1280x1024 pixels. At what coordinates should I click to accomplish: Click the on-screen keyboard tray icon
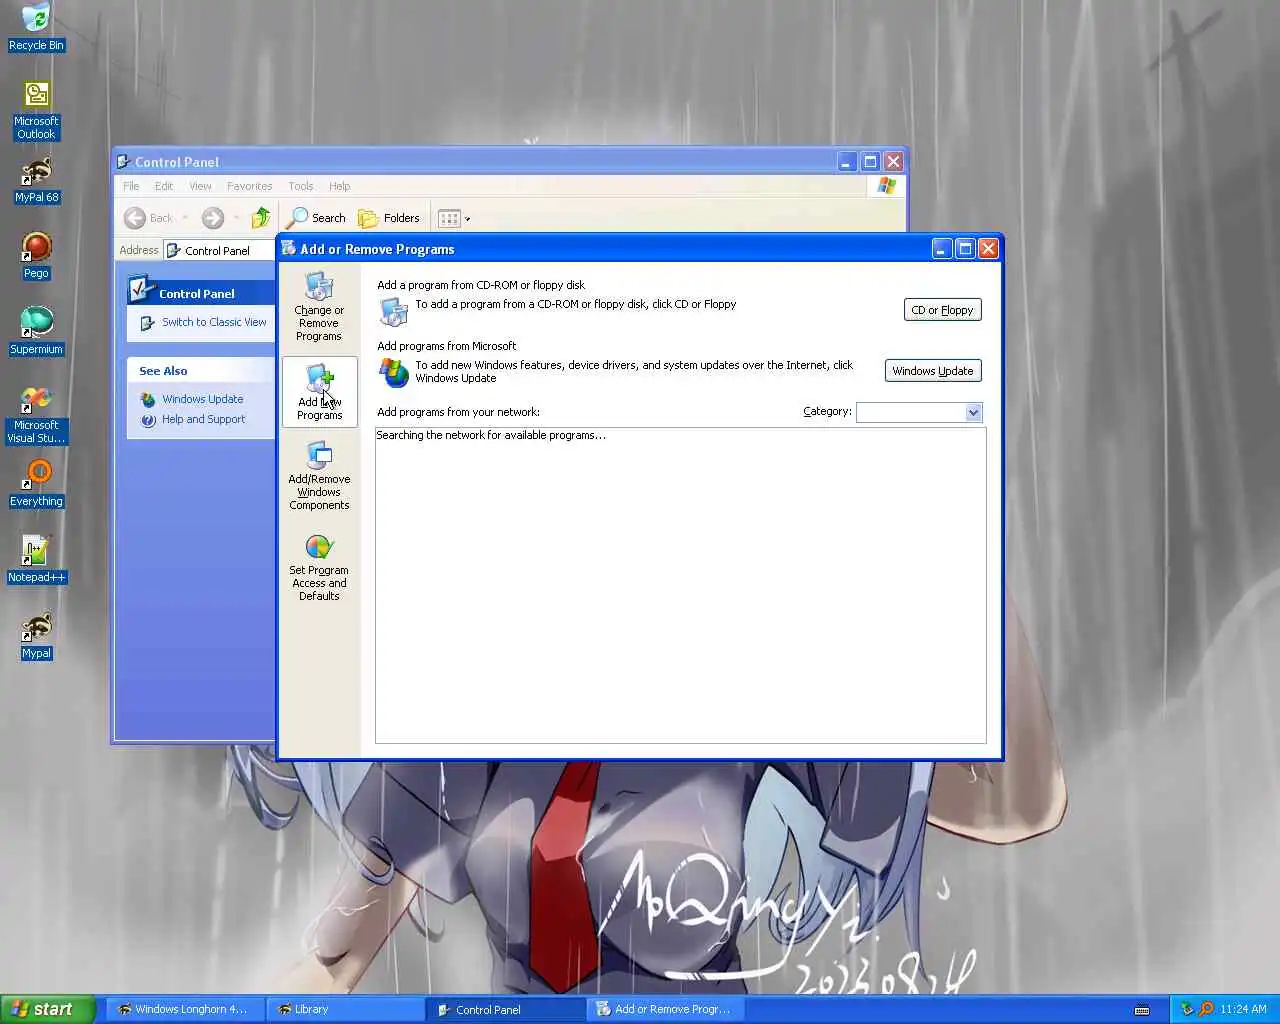coord(1142,1010)
